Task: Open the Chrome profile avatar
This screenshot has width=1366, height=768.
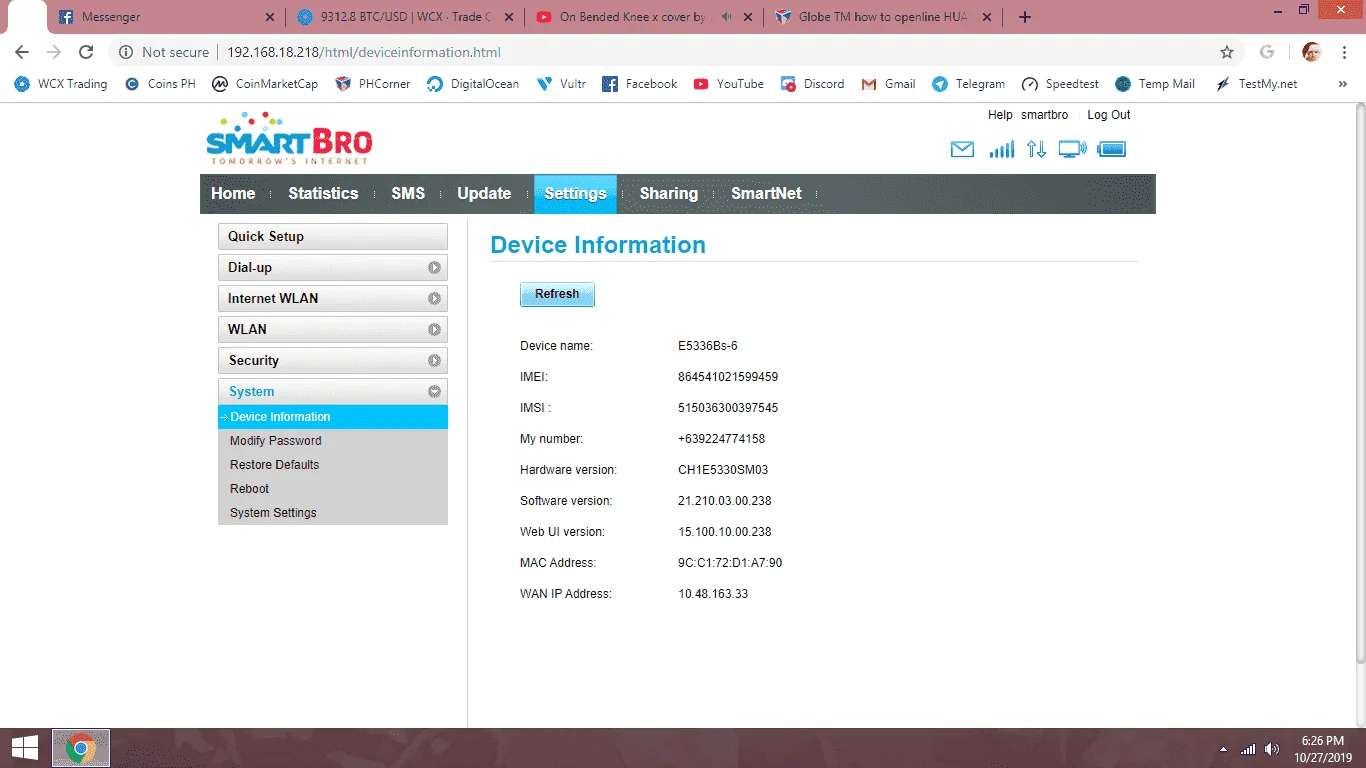Action: tap(1312, 52)
